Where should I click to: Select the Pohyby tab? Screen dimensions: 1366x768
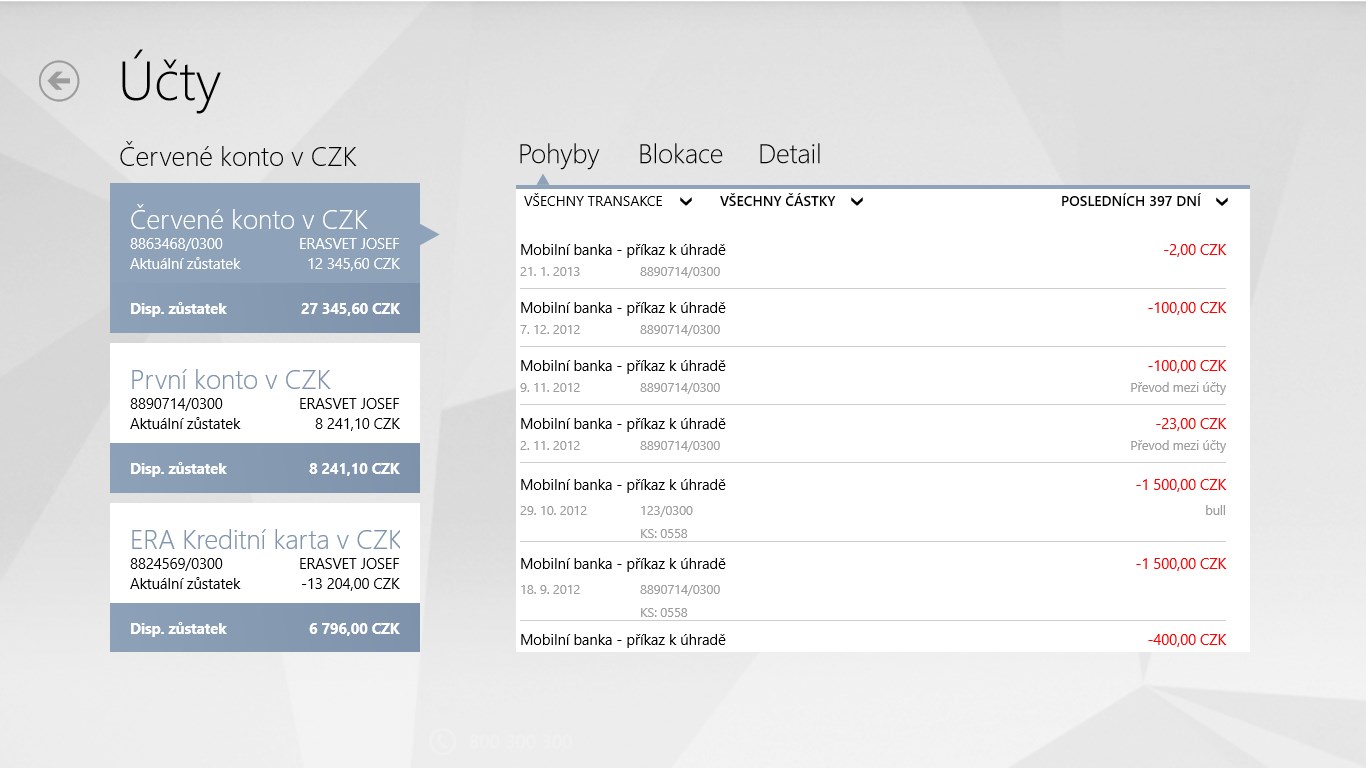(x=558, y=154)
